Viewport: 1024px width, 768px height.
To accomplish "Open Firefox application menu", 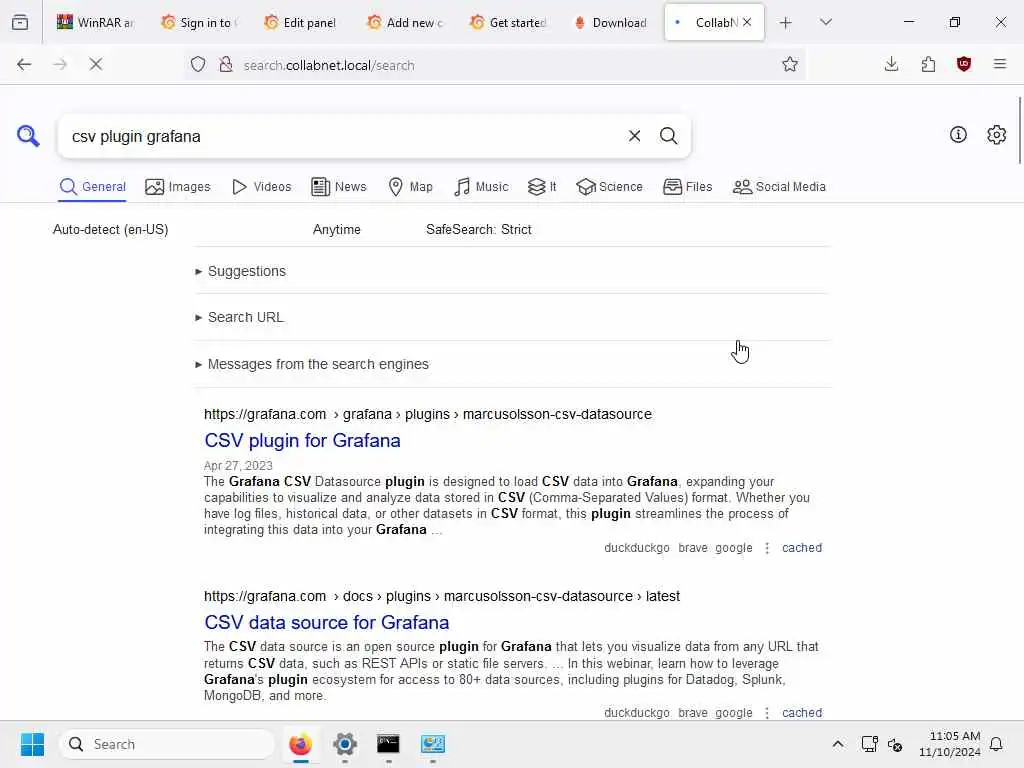I will coord(1000,64).
